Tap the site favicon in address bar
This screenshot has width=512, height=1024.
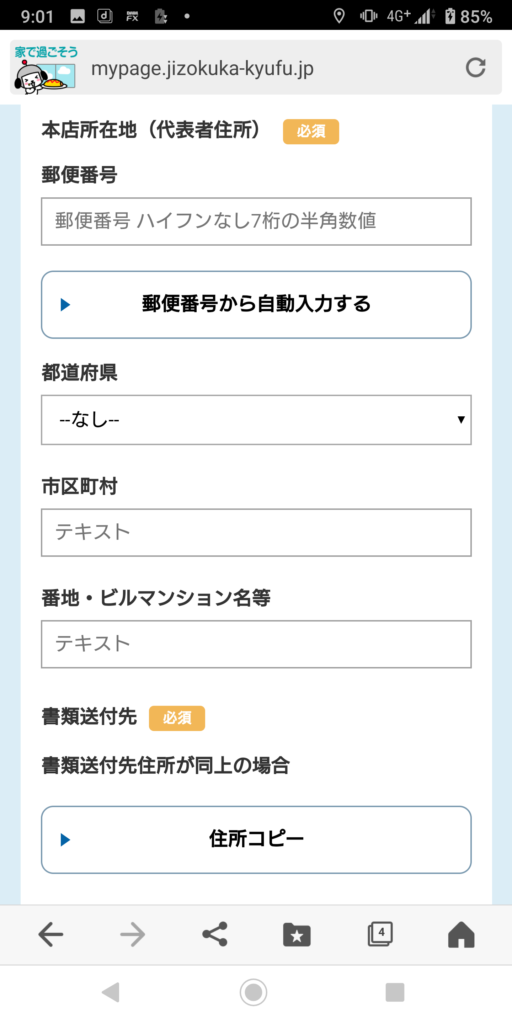(46, 68)
